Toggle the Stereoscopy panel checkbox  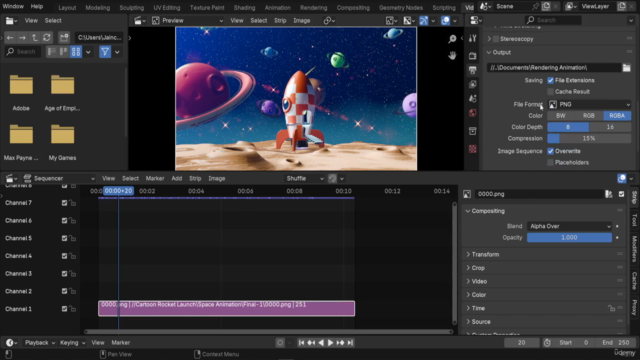(496, 39)
